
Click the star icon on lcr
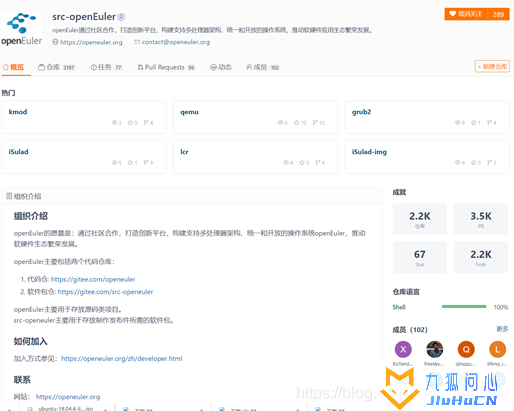(302, 163)
